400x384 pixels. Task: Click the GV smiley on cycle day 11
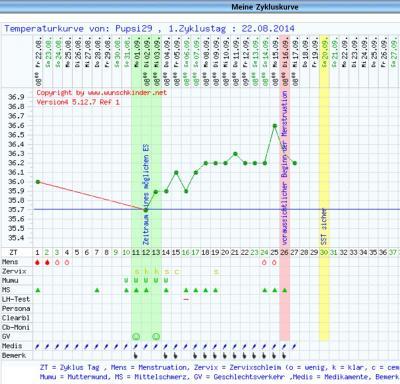[x=136, y=336]
